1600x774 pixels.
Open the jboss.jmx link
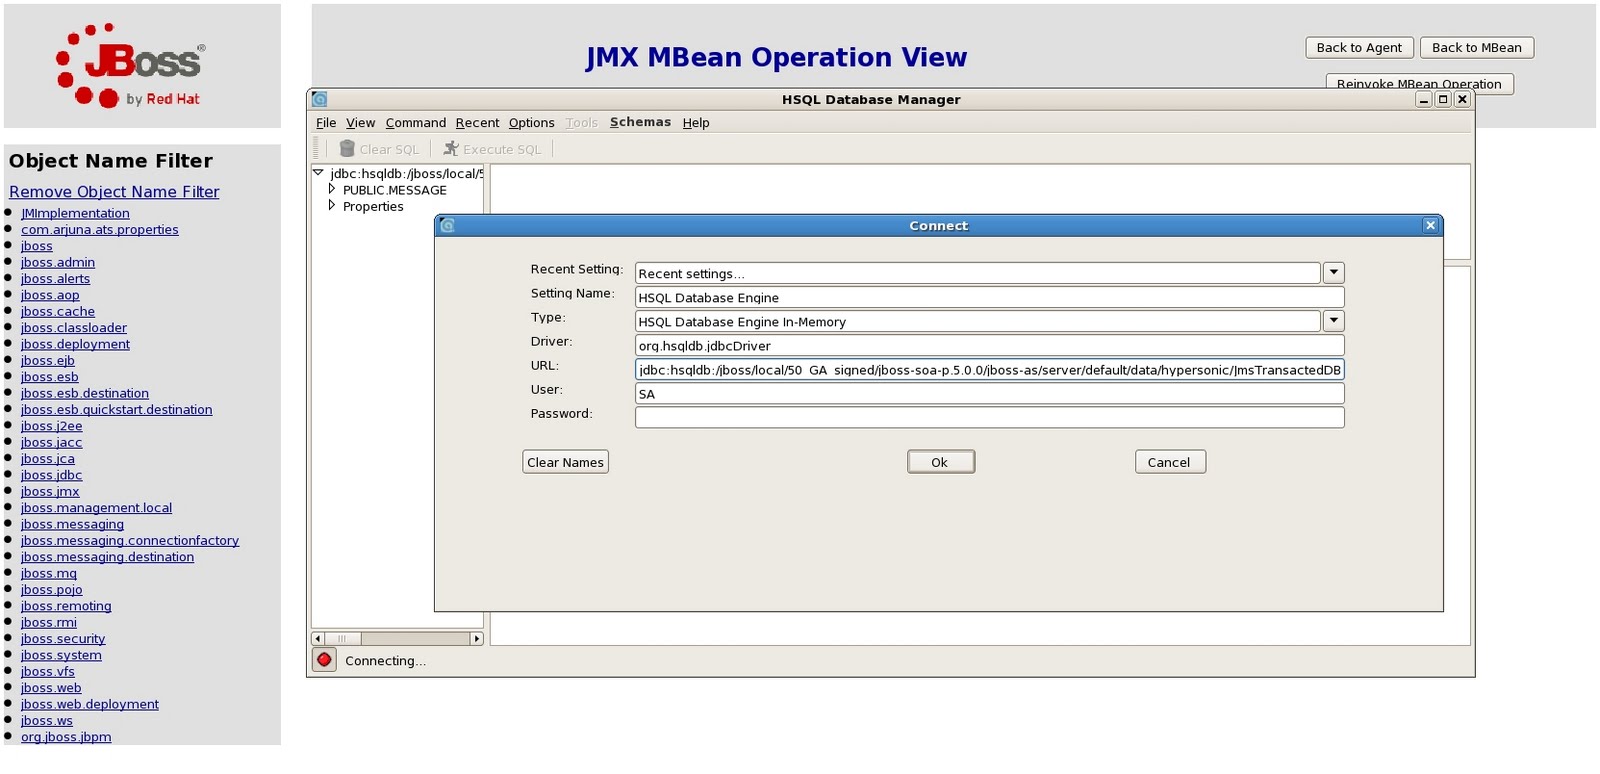[50, 491]
